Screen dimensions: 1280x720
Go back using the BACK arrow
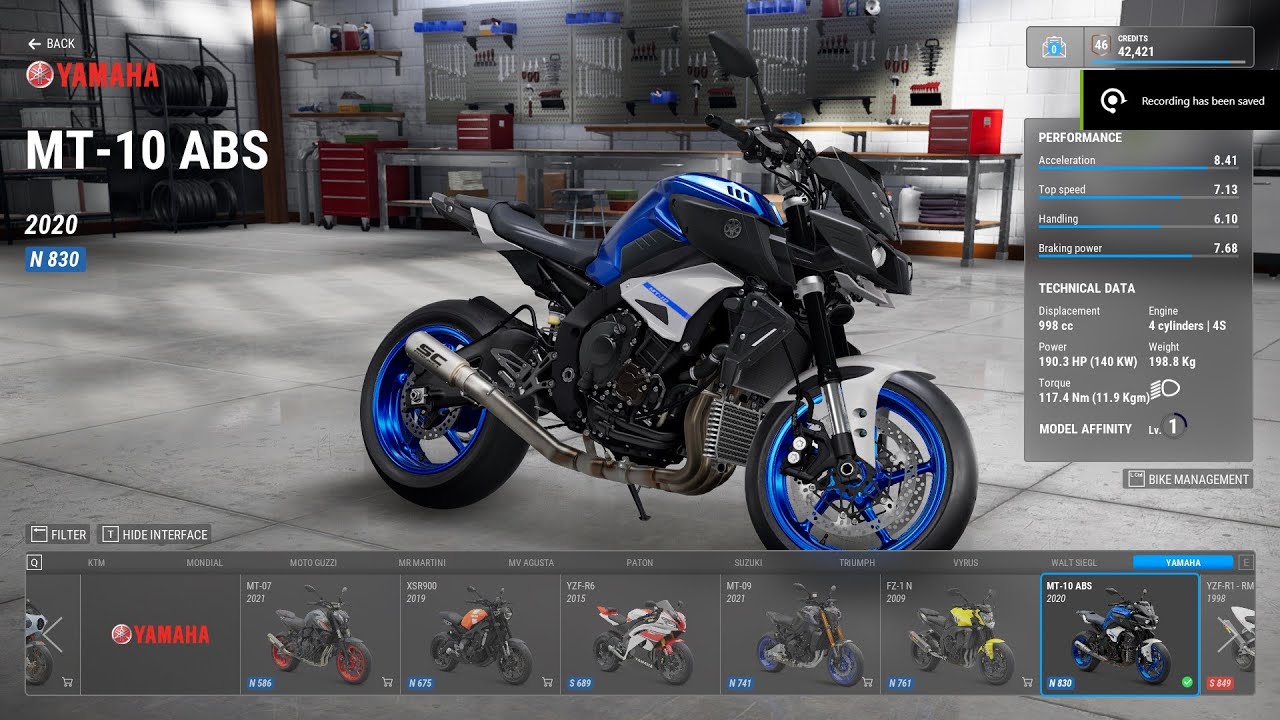coord(51,44)
